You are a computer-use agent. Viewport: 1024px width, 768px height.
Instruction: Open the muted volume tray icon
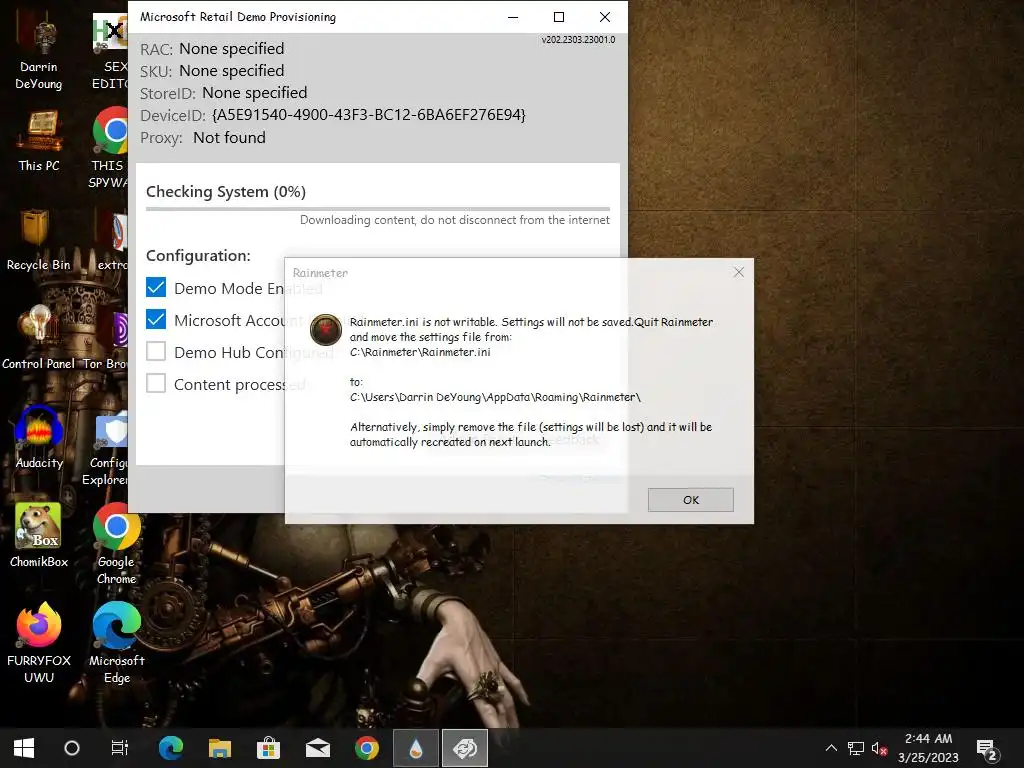click(879, 748)
